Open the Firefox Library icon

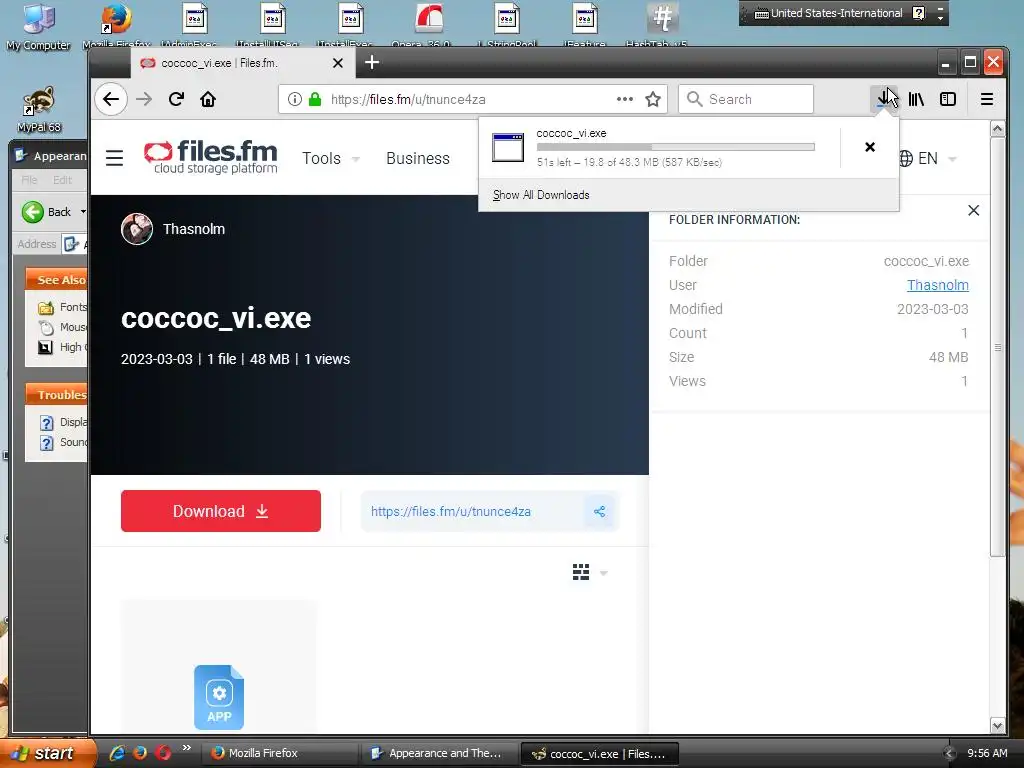point(916,99)
